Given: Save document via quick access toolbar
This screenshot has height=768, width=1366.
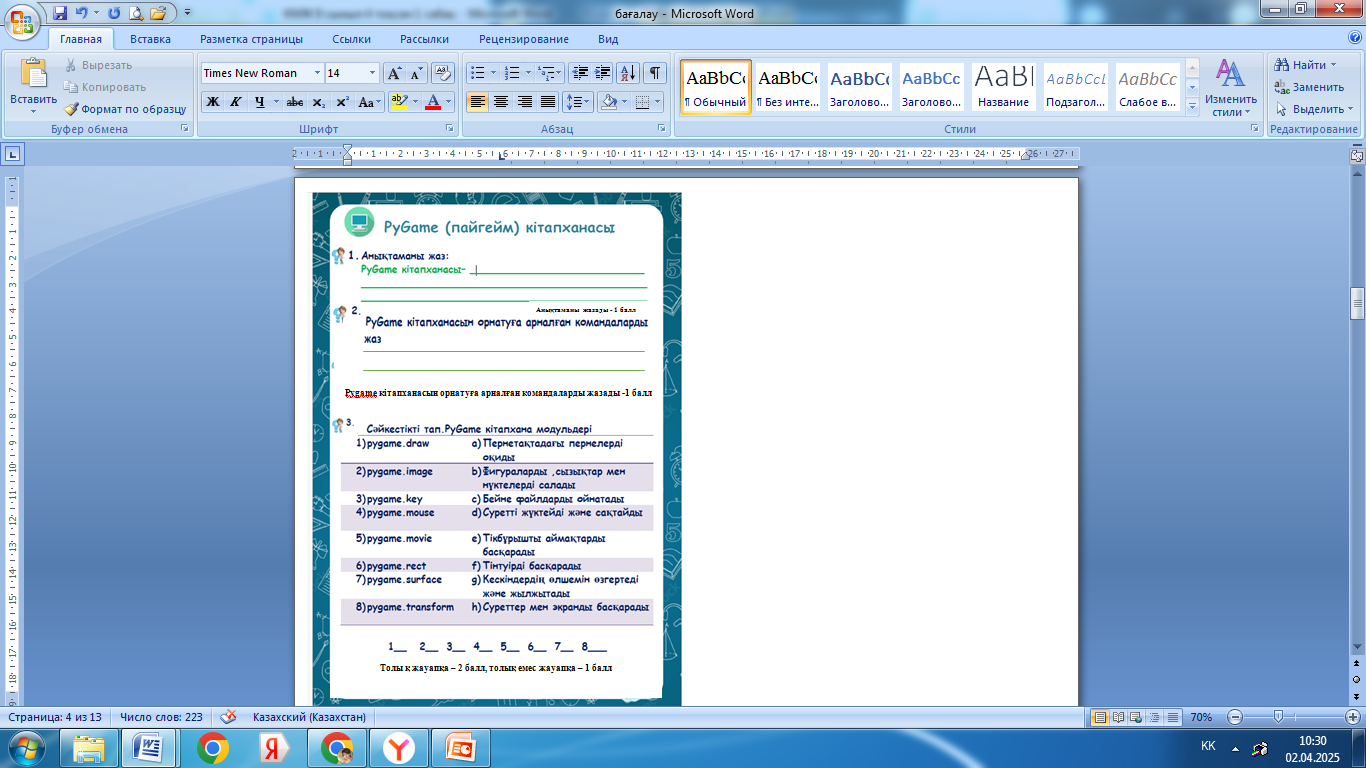Looking at the screenshot, I should pos(60,14).
